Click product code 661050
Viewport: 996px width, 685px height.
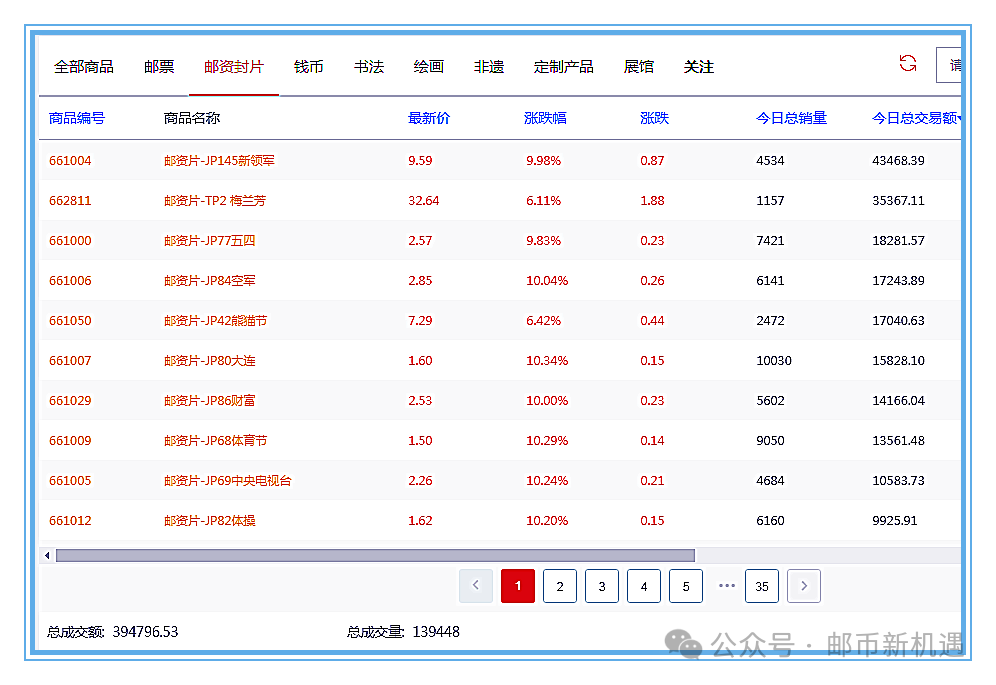70,321
